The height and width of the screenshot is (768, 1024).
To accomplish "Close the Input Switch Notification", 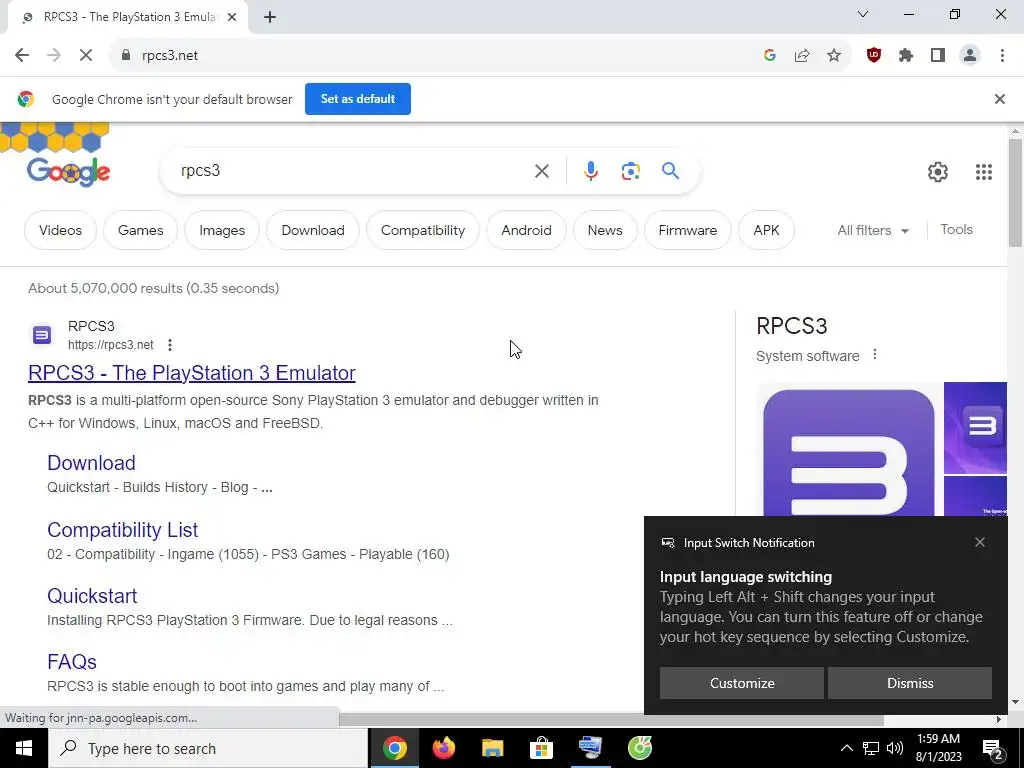I will coord(980,542).
